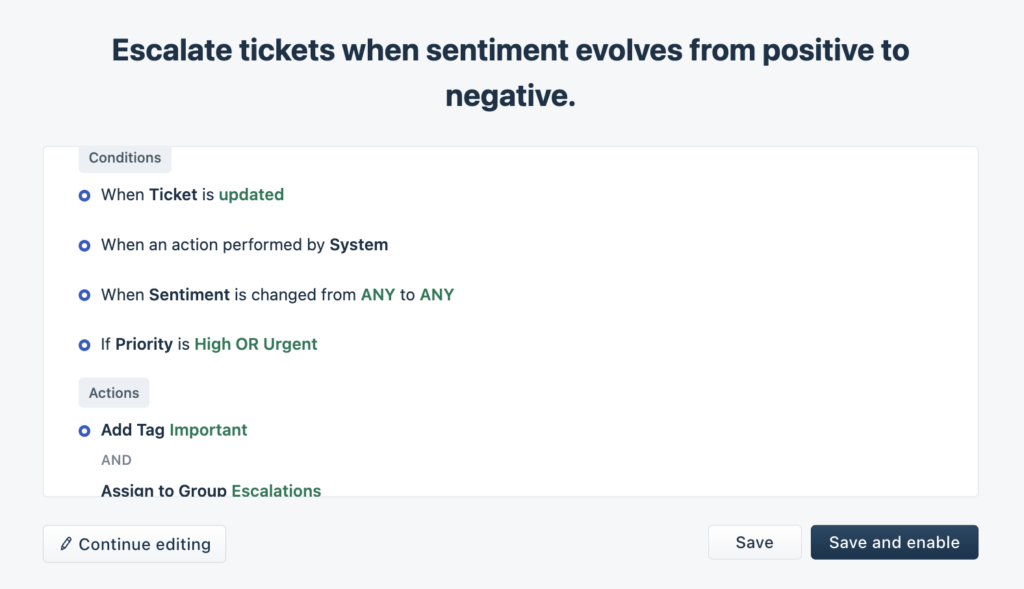Click the AND connector between actions
The height and width of the screenshot is (589, 1024).
[116, 460]
